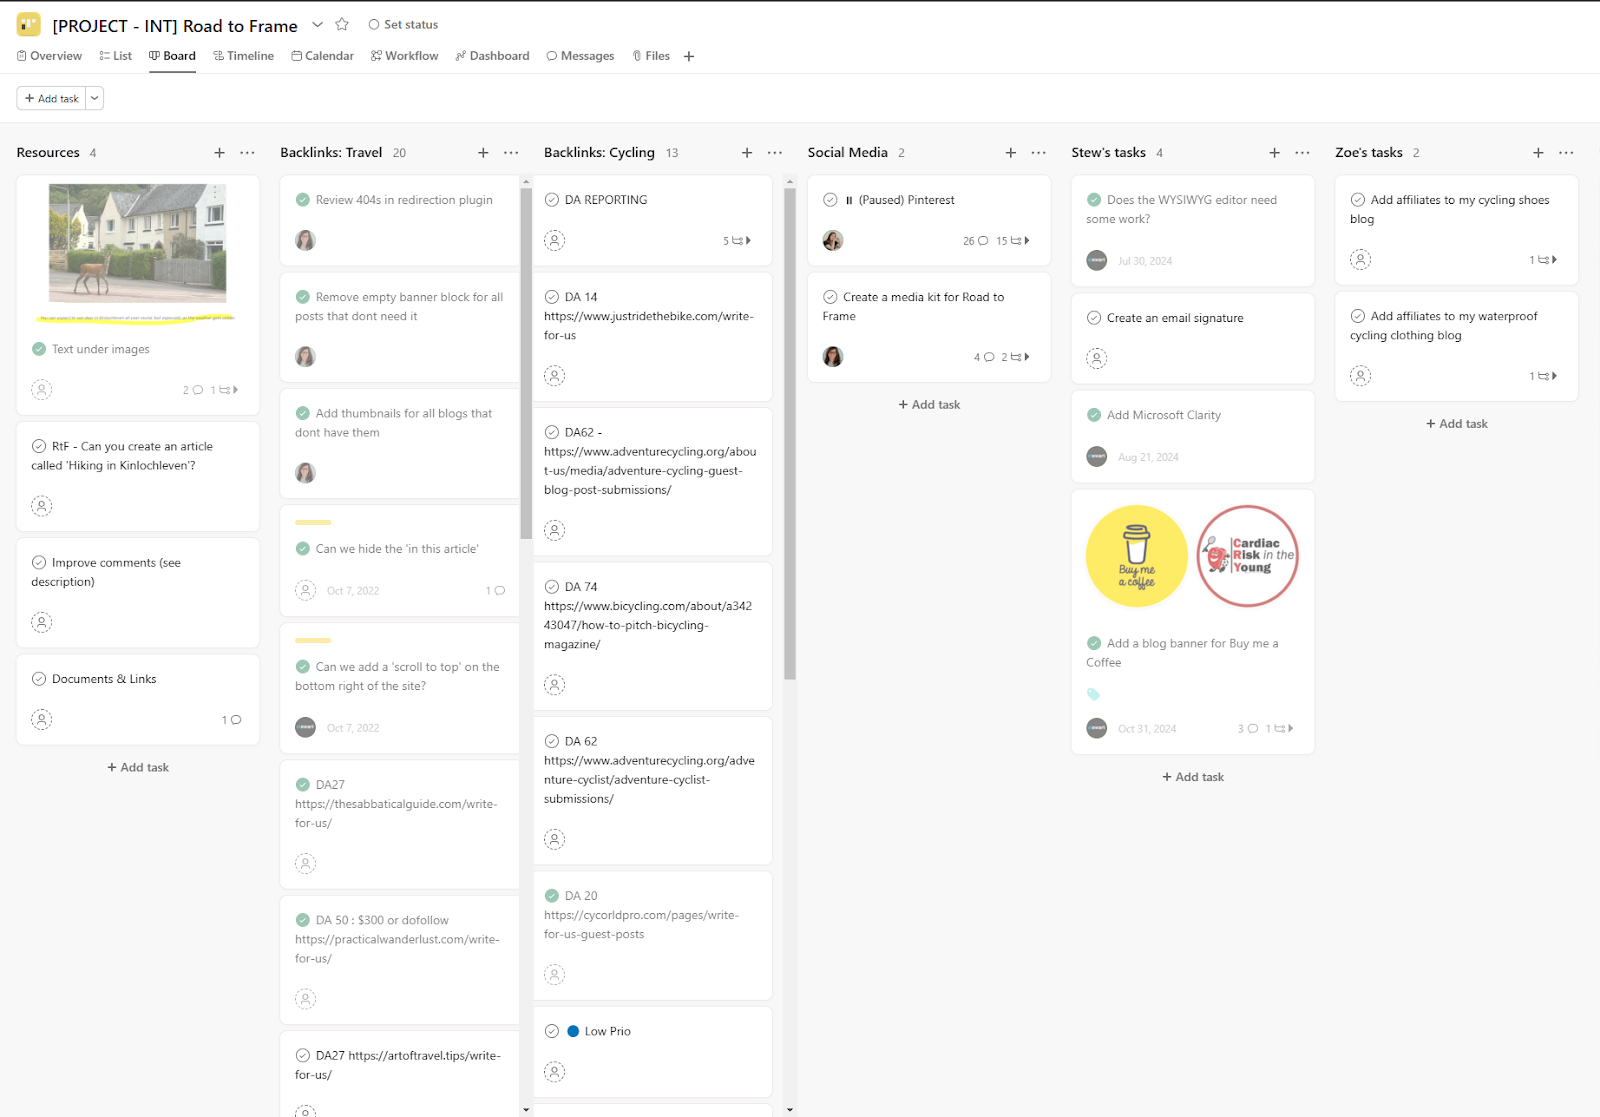Assign someone to the Documents & Links task
The image size is (1600, 1117).
pyautogui.click(x=42, y=720)
